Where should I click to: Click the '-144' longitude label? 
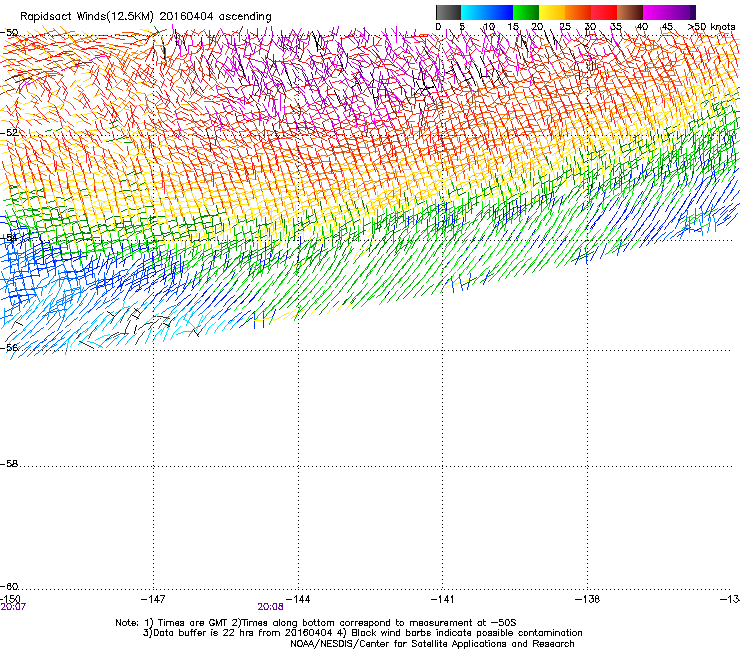(298, 599)
